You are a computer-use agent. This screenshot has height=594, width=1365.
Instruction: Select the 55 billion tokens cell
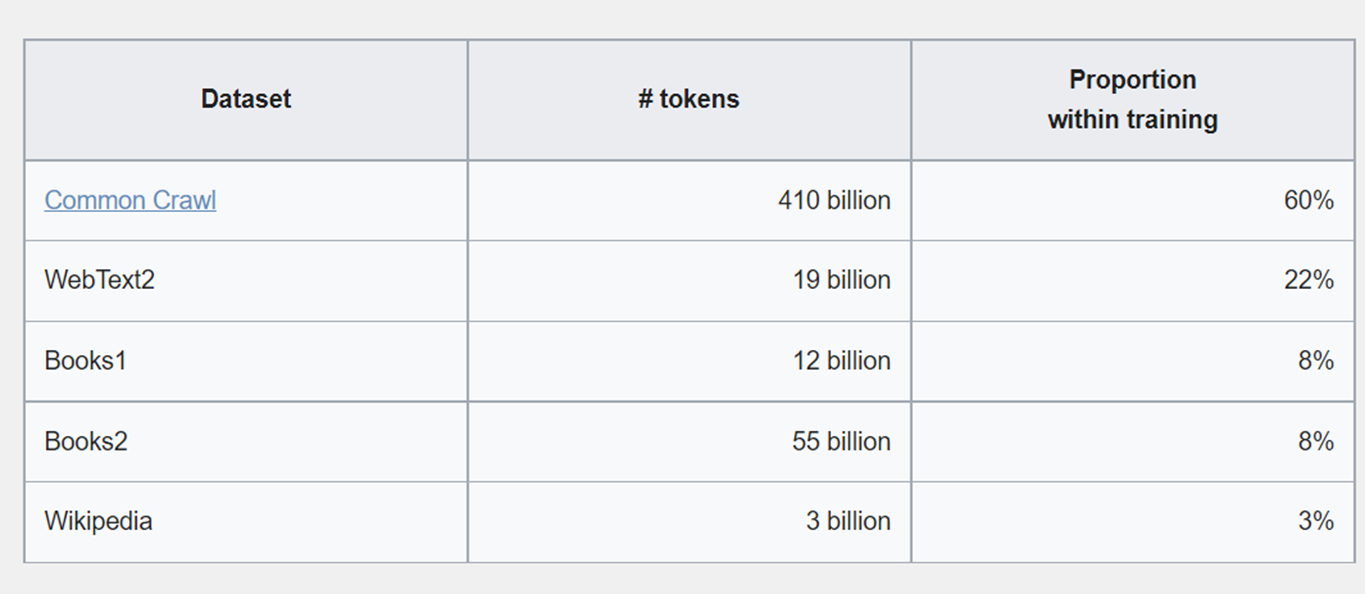pyautogui.click(x=689, y=441)
